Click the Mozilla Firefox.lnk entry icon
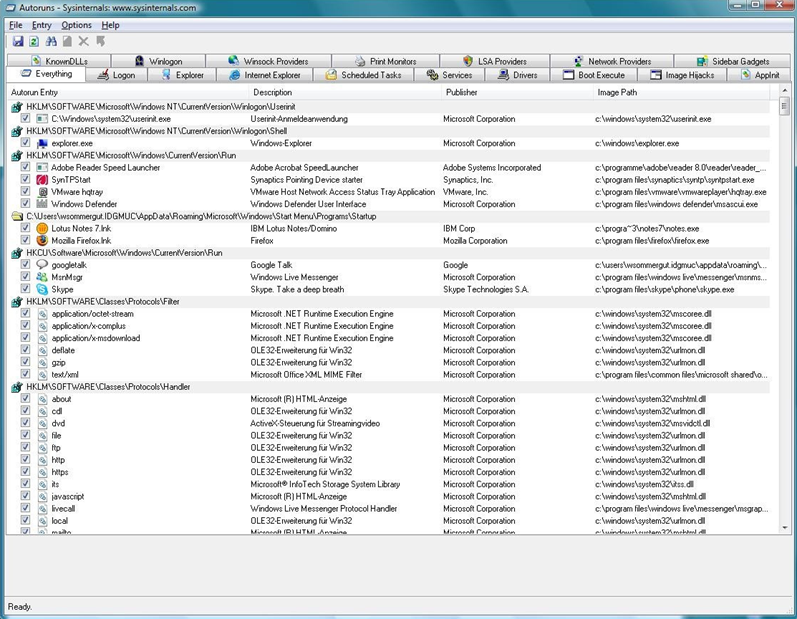Image resolution: width=797 pixels, height=619 pixels. [42, 240]
